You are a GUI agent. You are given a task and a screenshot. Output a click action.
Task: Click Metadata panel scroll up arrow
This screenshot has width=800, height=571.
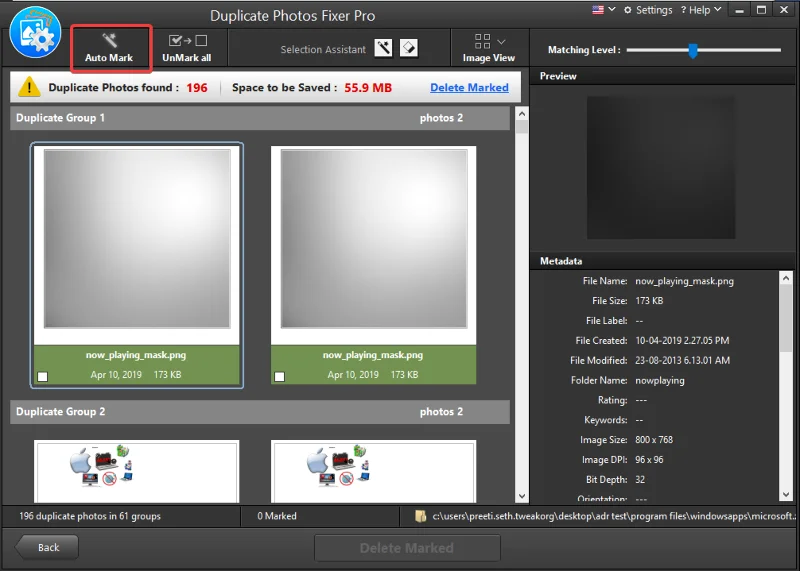[786, 278]
